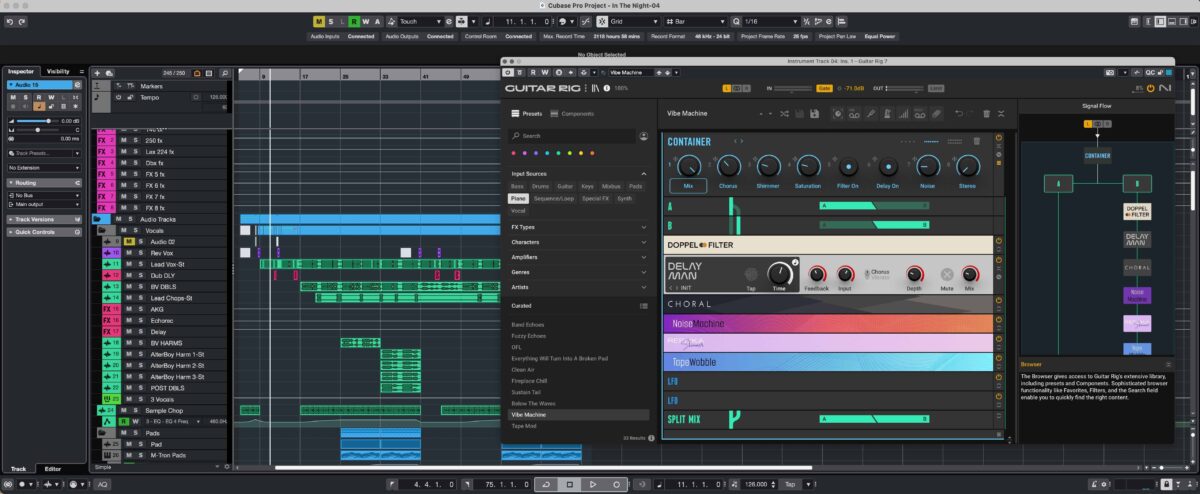Toggle the global Solo S button
Viewport: 1200px width, 494px height.
coord(331,21)
